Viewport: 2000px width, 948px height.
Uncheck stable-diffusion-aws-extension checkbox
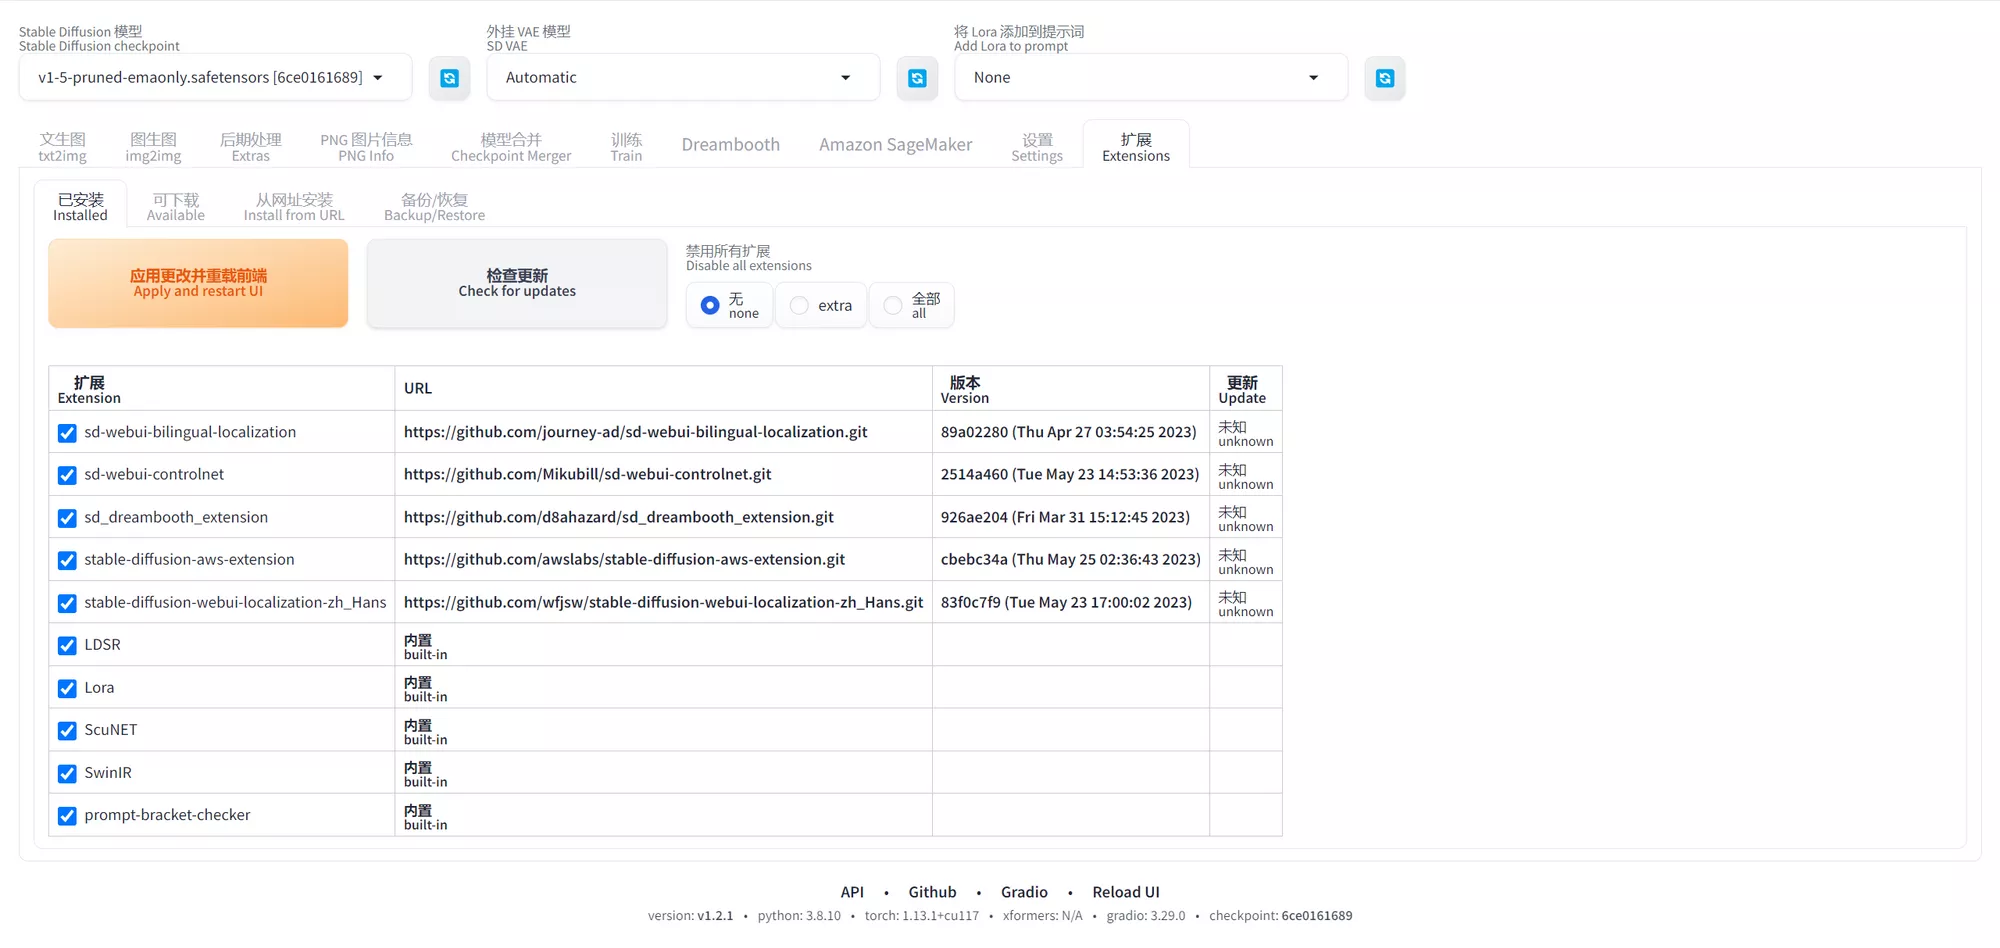[x=67, y=560]
